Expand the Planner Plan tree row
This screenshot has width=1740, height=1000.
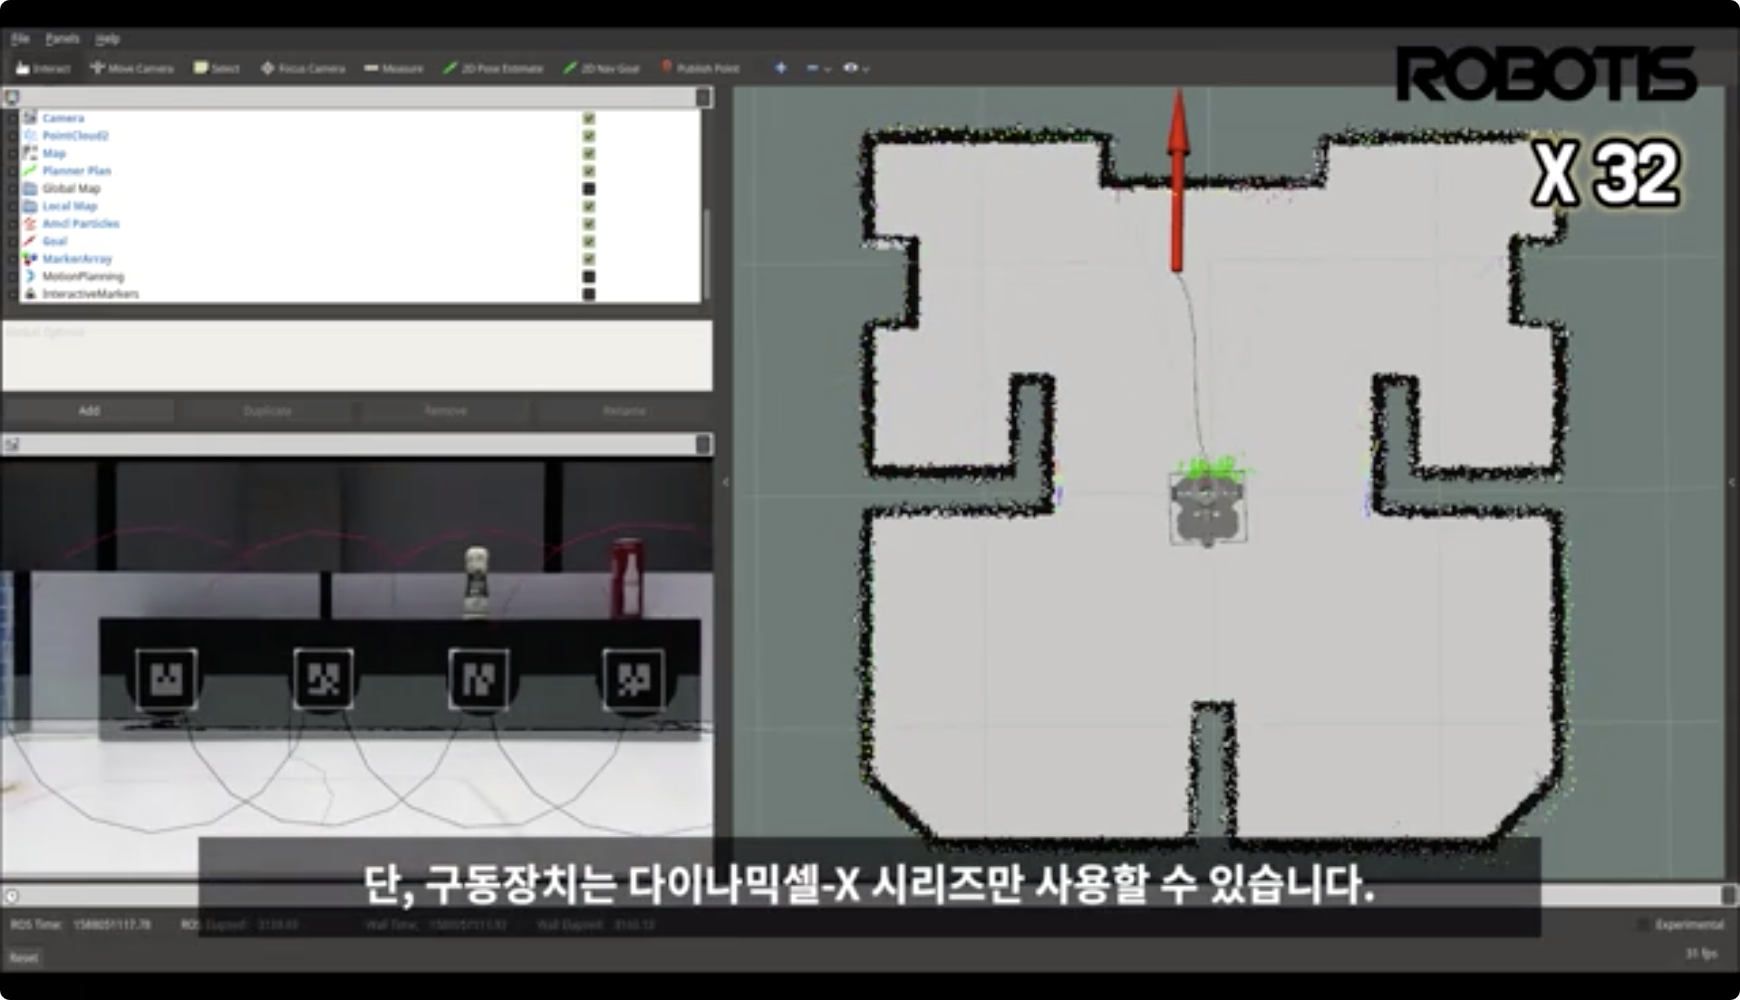[13, 170]
